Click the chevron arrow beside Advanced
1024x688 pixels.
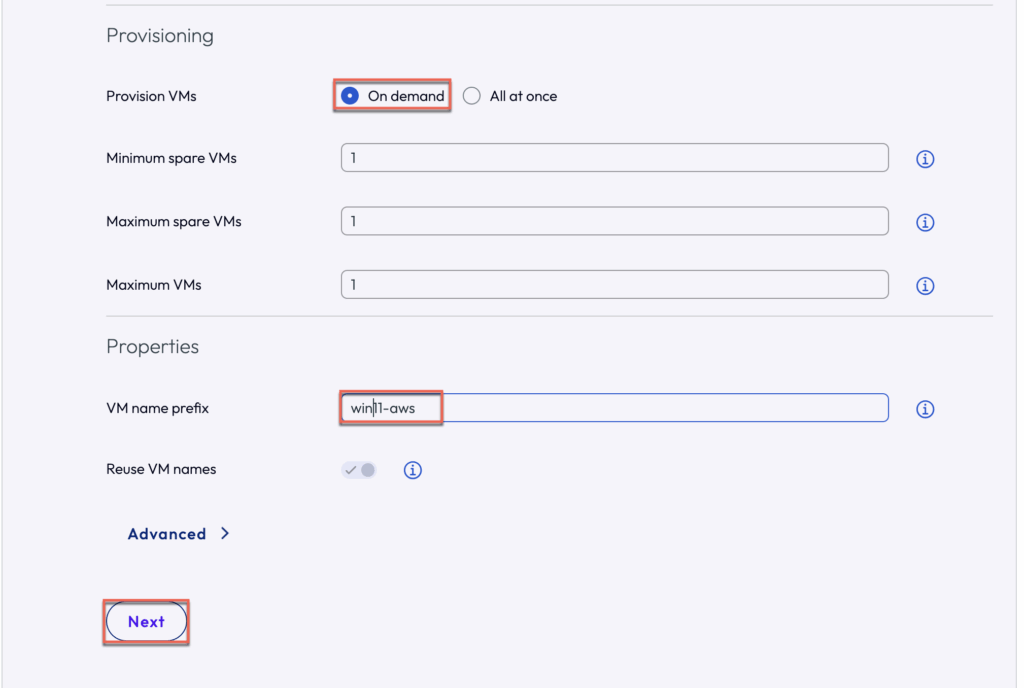225,534
